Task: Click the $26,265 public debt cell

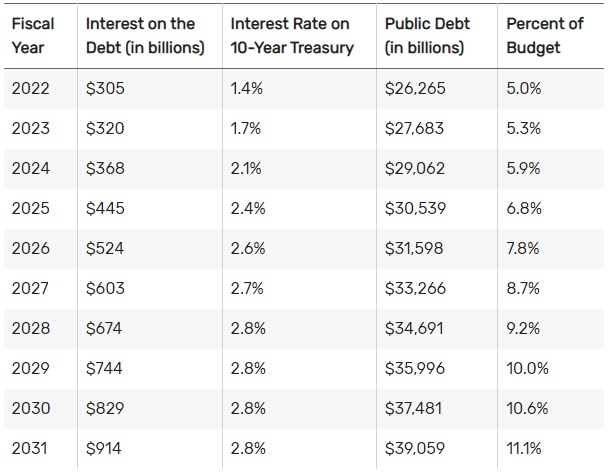Action: point(414,88)
